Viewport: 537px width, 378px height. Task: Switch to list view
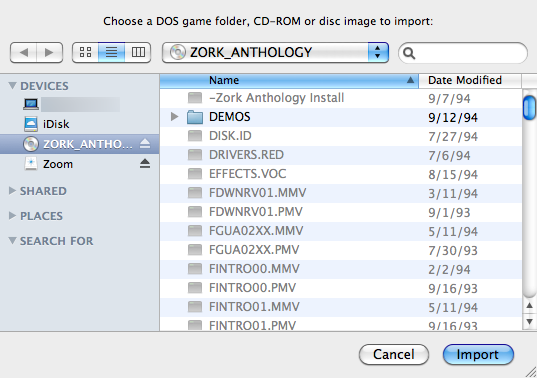(111, 52)
